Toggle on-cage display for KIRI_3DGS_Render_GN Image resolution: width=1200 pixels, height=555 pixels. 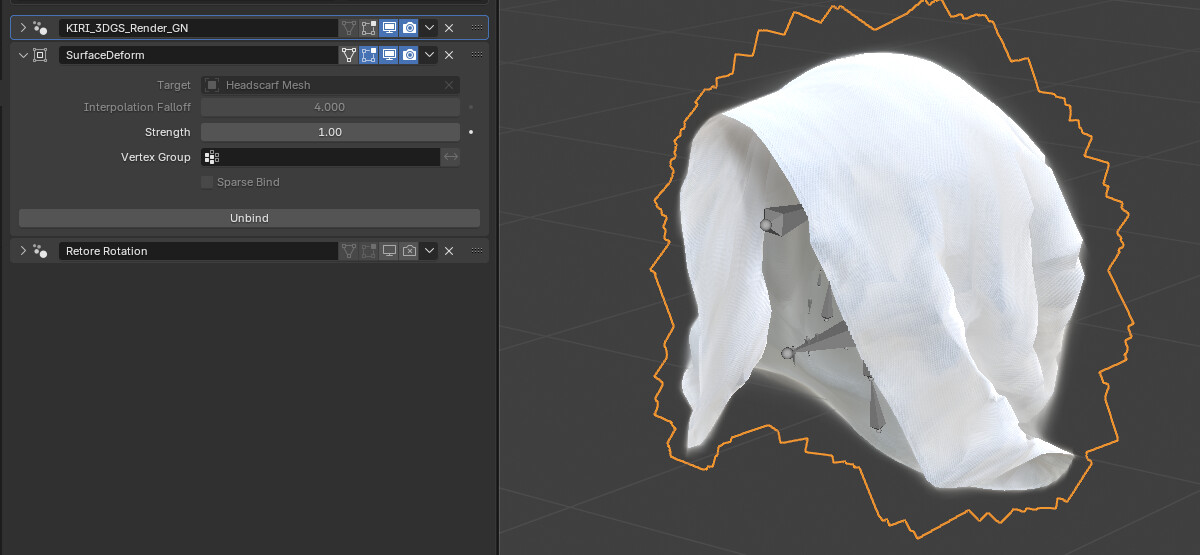tap(349, 28)
